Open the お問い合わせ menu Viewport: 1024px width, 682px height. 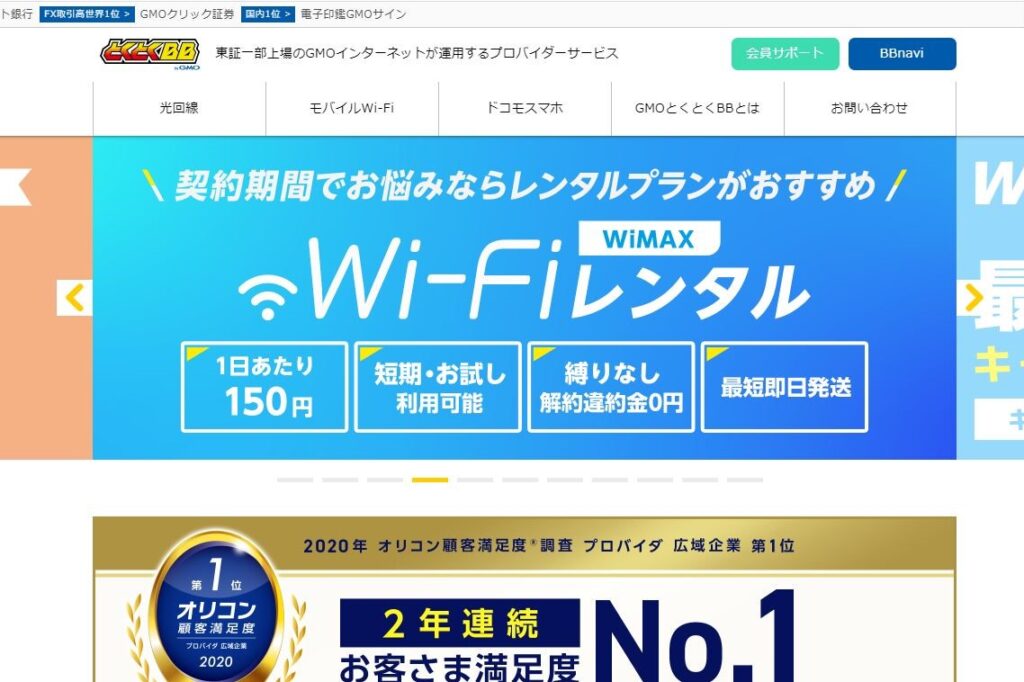point(870,108)
